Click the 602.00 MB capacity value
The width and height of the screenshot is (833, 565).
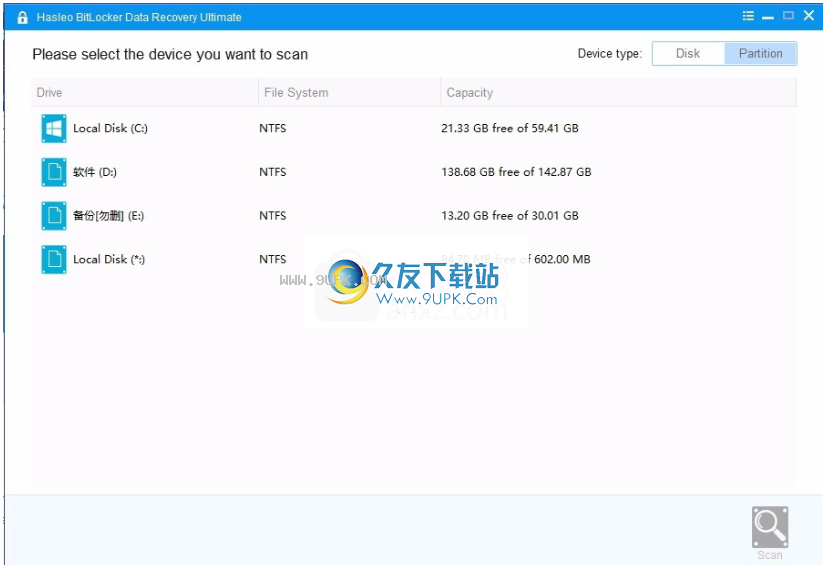coord(562,259)
